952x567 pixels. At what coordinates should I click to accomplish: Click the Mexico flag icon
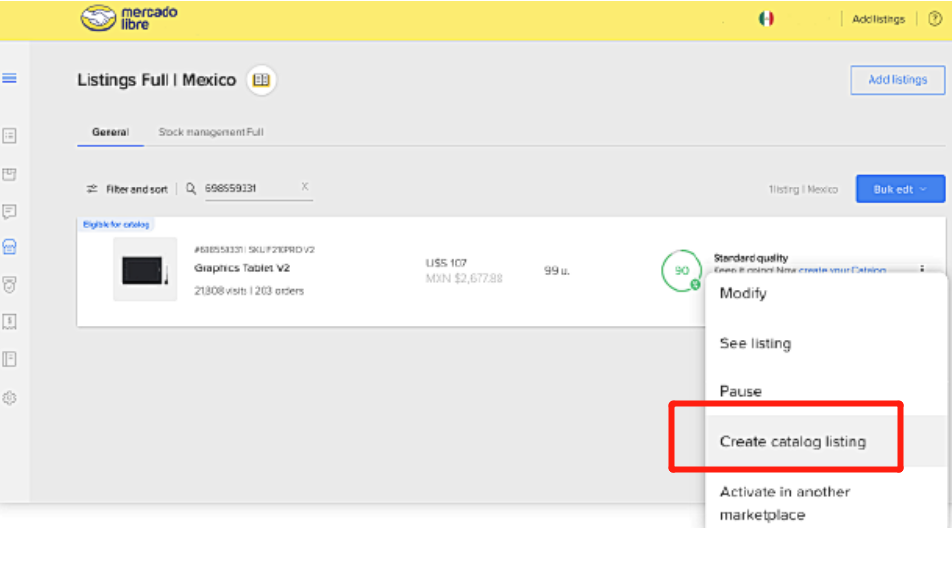(x=766, y=19)
